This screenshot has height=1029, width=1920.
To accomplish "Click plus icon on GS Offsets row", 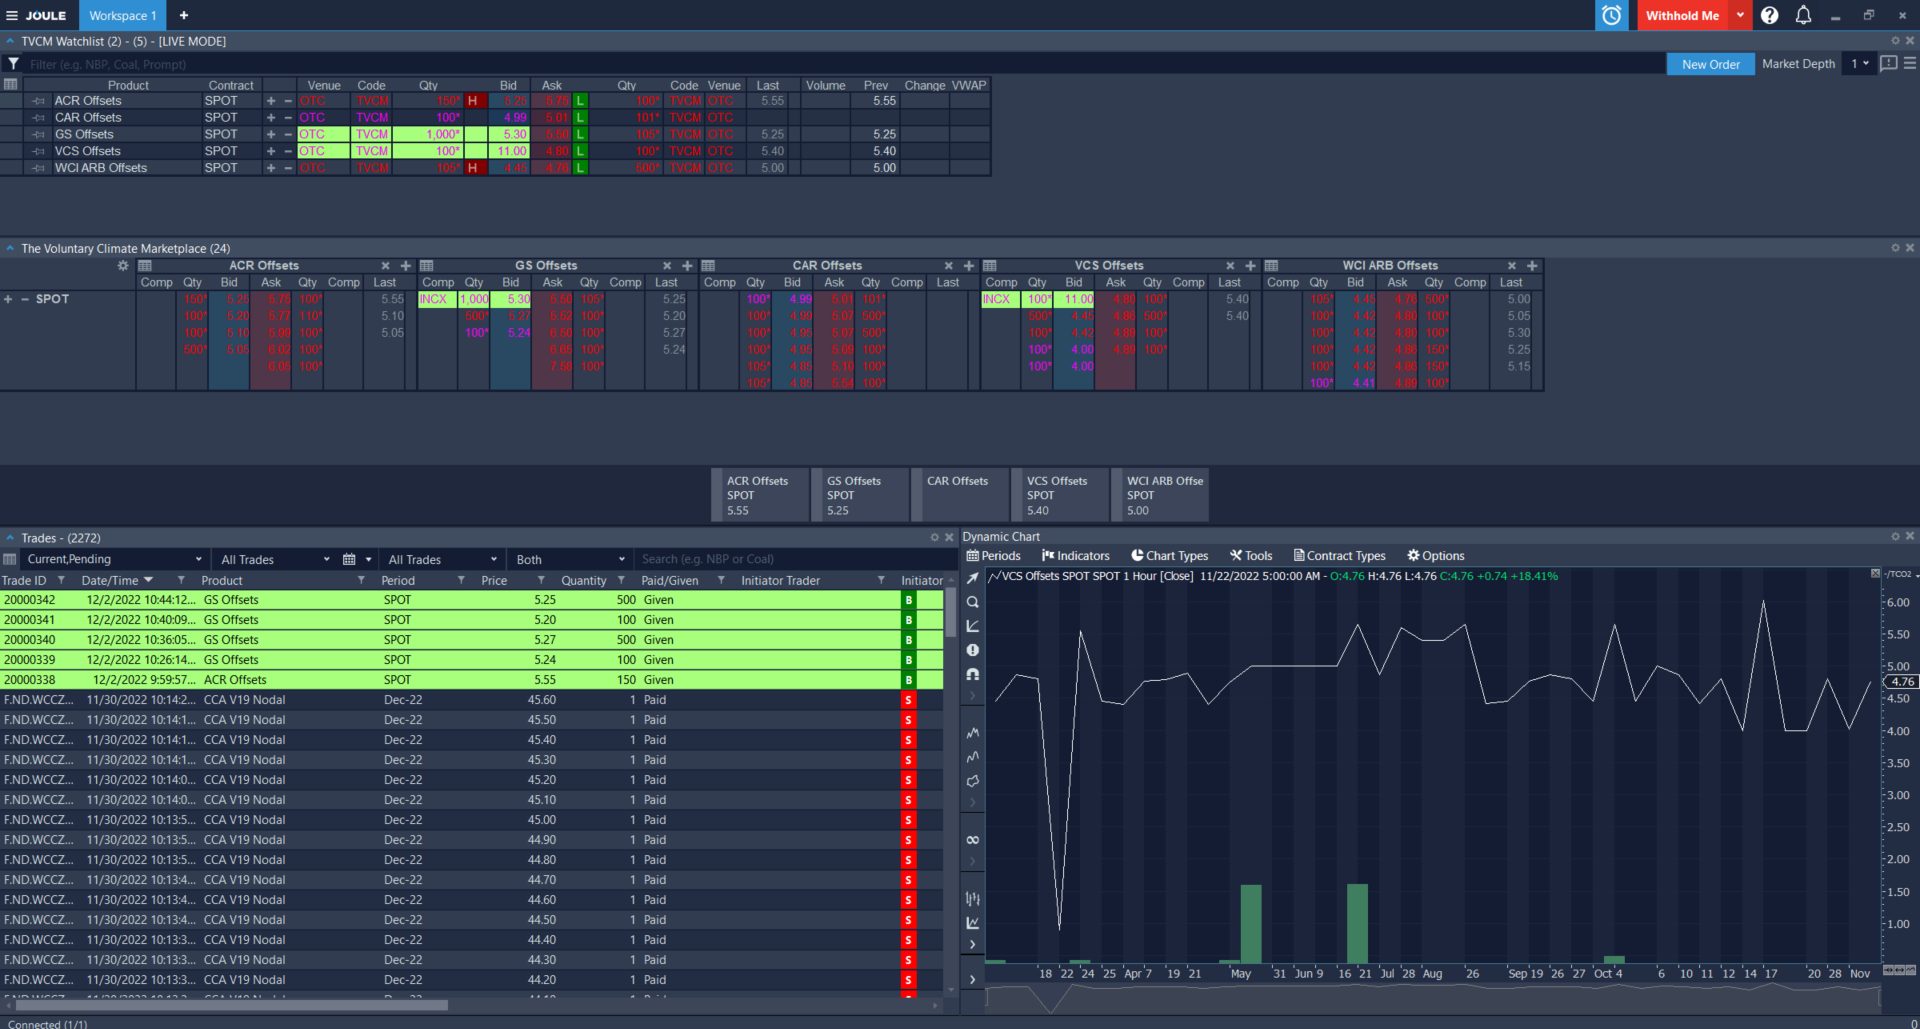I will click(271, 134).
